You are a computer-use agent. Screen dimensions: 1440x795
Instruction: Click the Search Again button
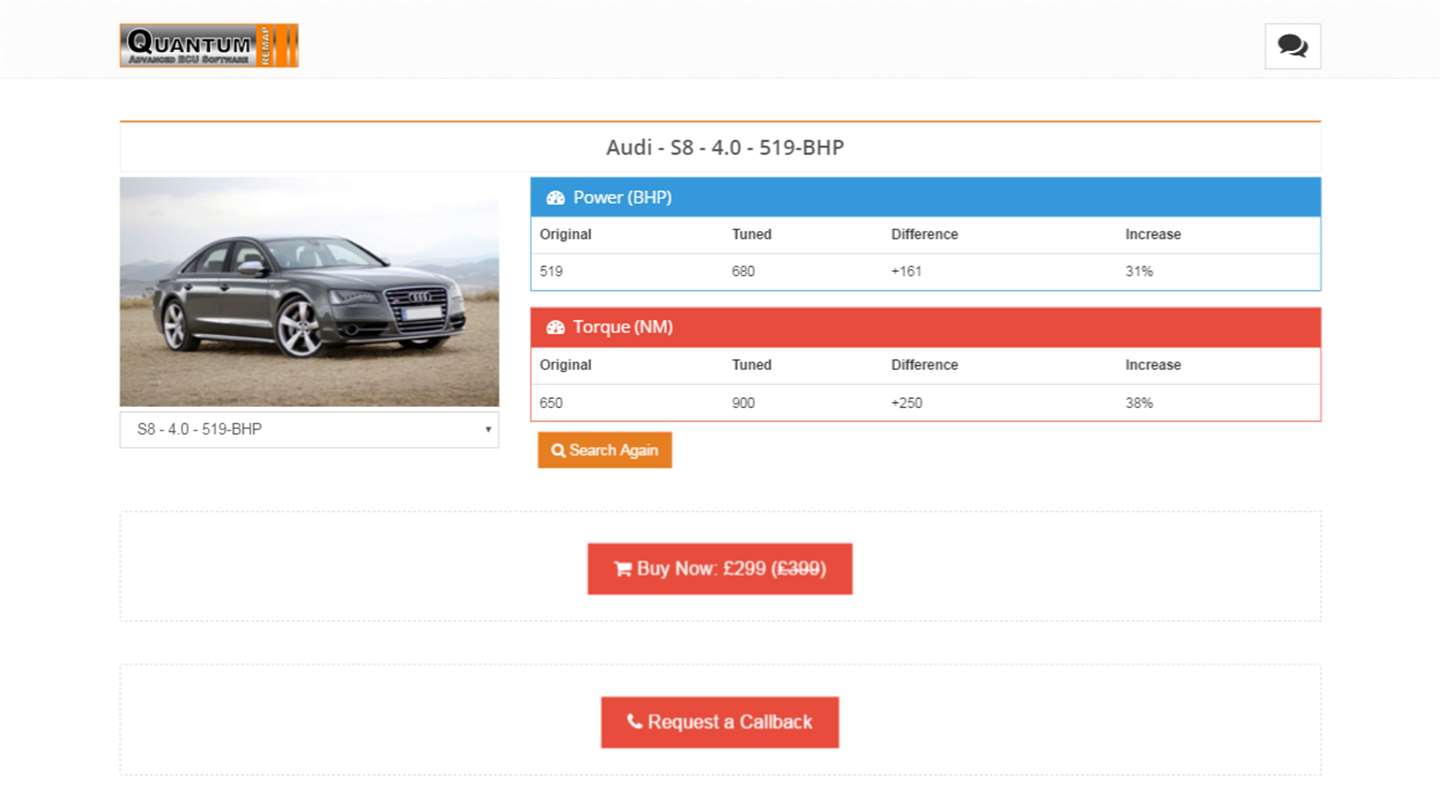(605, 450)
